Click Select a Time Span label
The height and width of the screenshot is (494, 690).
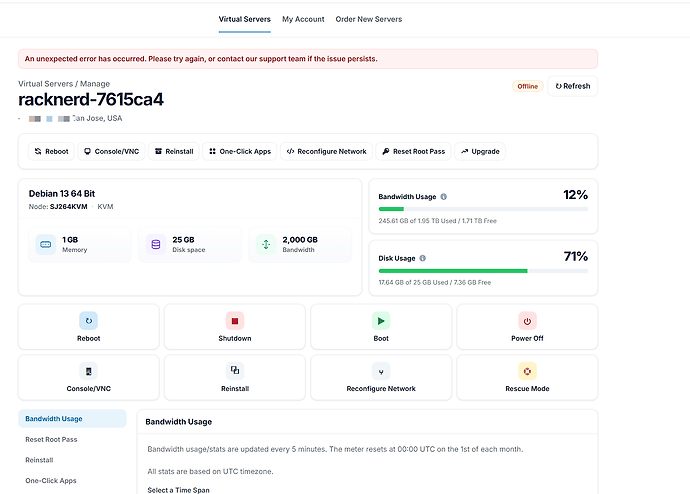178,490
